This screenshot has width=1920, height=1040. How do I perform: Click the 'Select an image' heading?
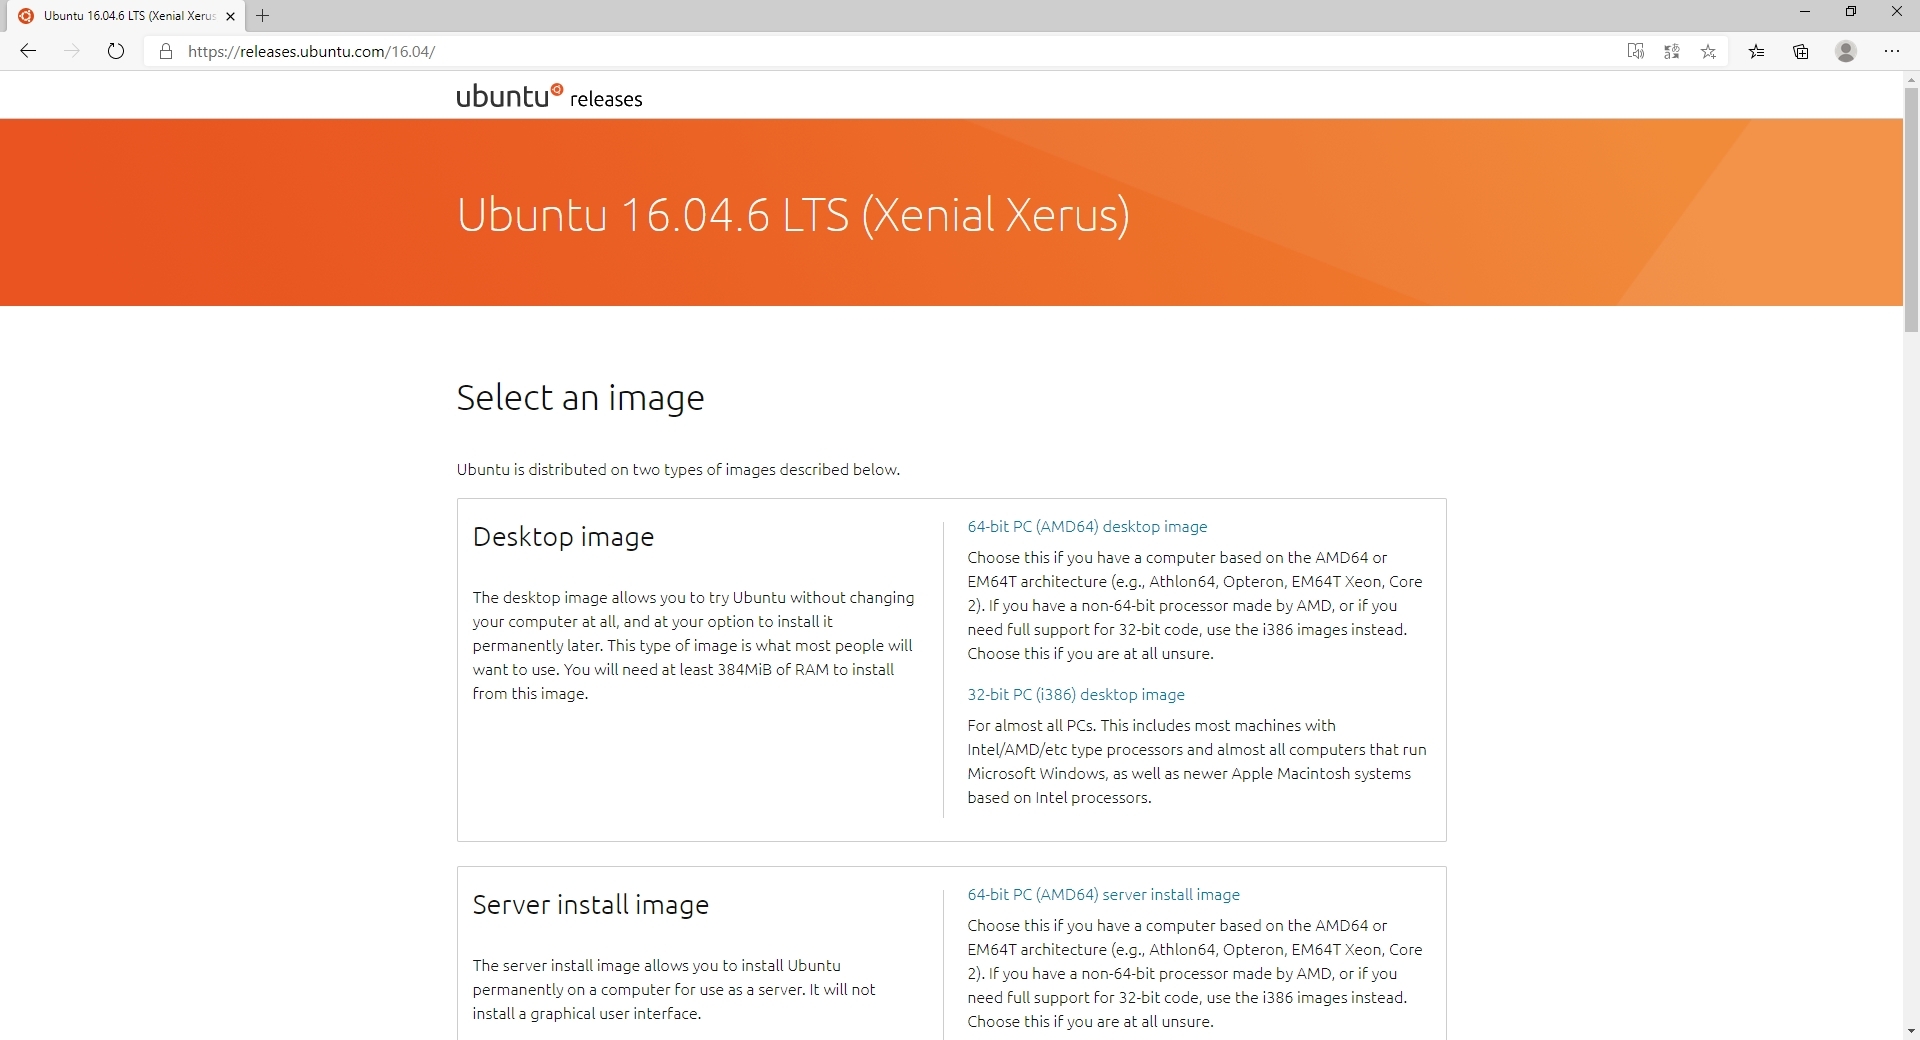tap(580, 398)
